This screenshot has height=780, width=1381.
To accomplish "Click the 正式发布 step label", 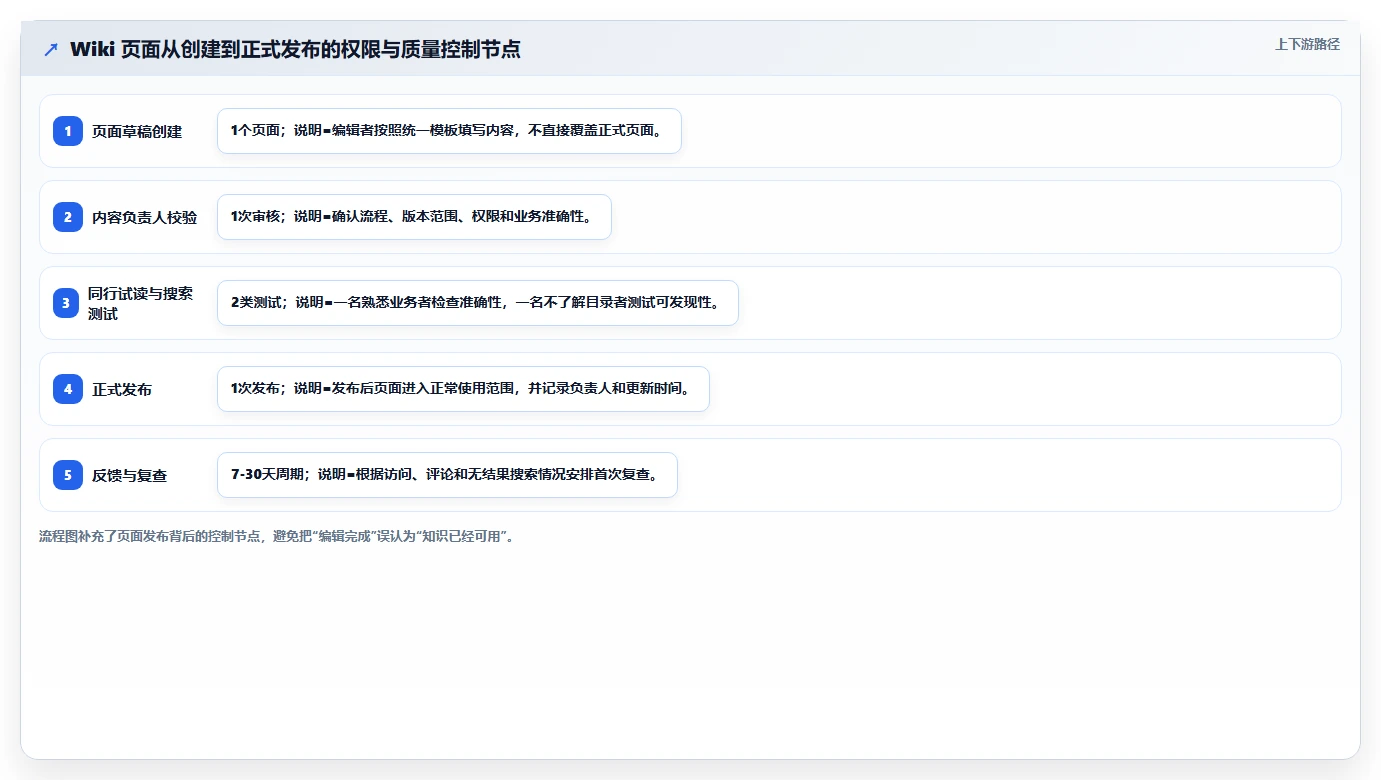I will tap(122, 389).
